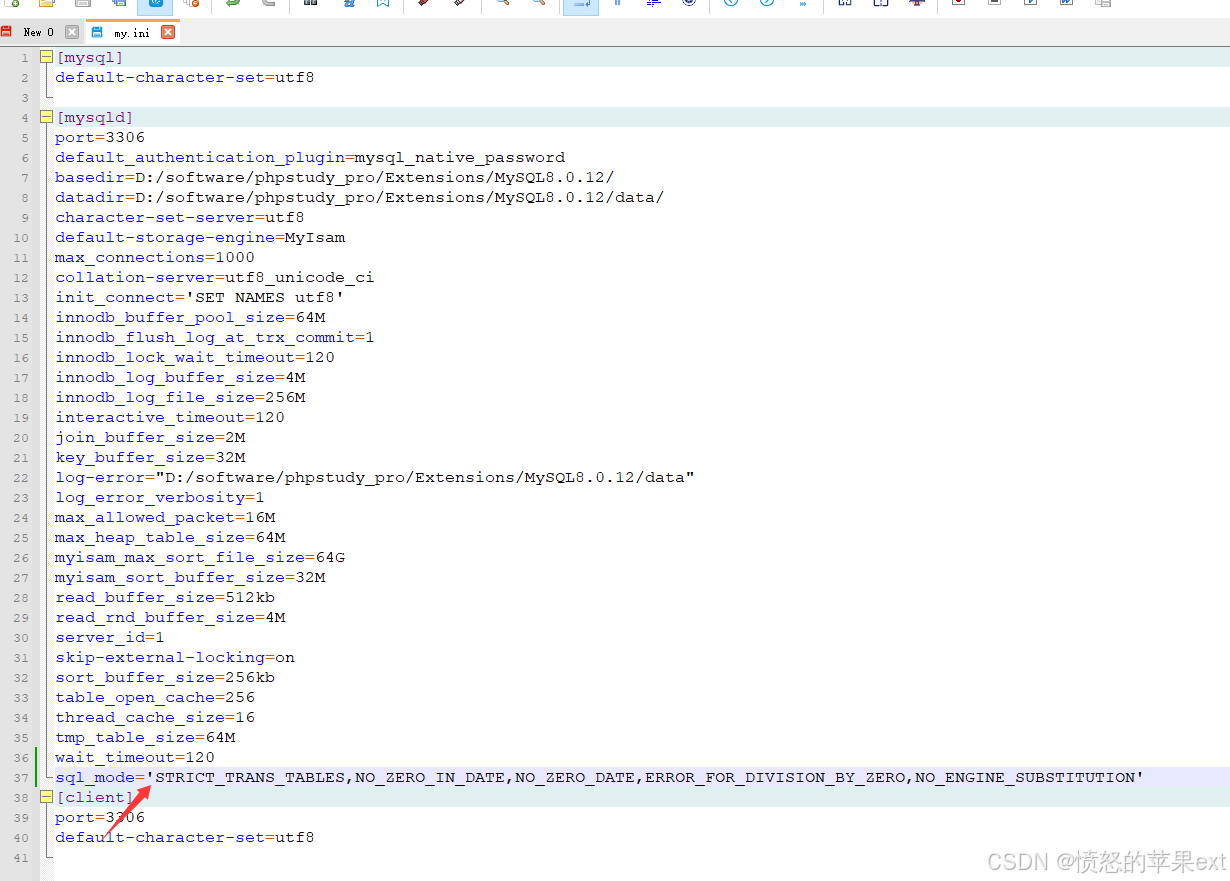This screenshot has width=1230, height=881.
Task: Click tmp_table_size=64M line
Action: (145, 737)
